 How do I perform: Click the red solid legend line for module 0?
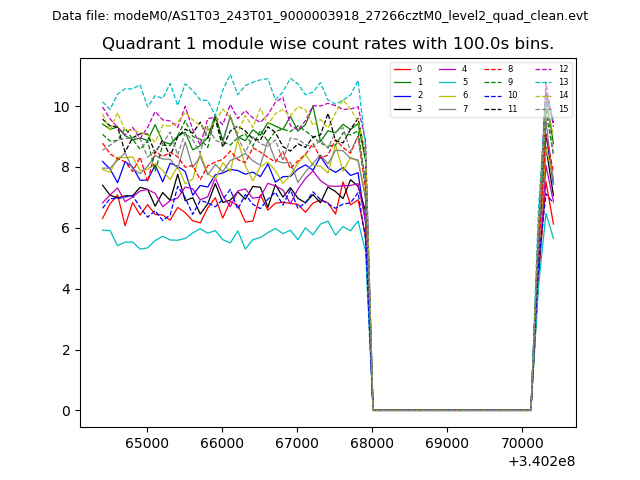402,69
